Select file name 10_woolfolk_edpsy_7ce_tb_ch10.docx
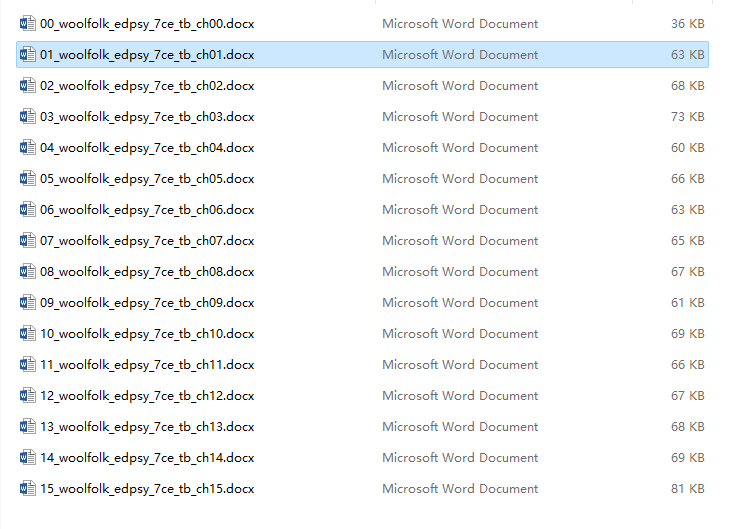Screen dimensions: 756x529 pos(147,334)
